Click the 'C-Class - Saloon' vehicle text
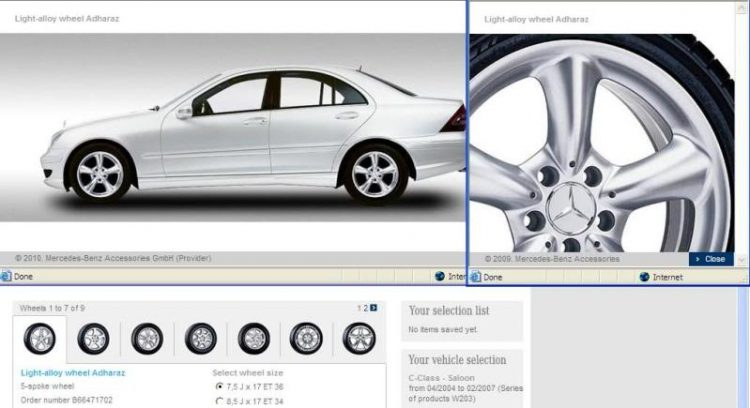The image size is (750, 408). click(x=441, y=378)
